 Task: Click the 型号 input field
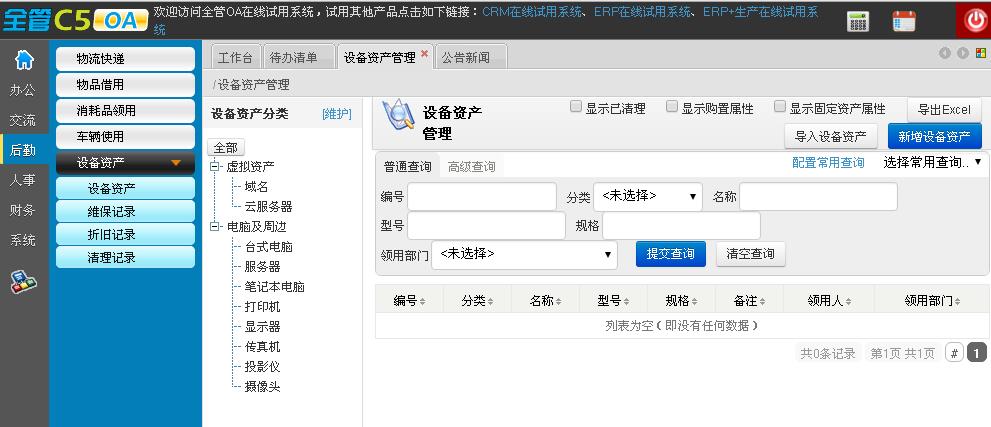(x=487, y=226)
